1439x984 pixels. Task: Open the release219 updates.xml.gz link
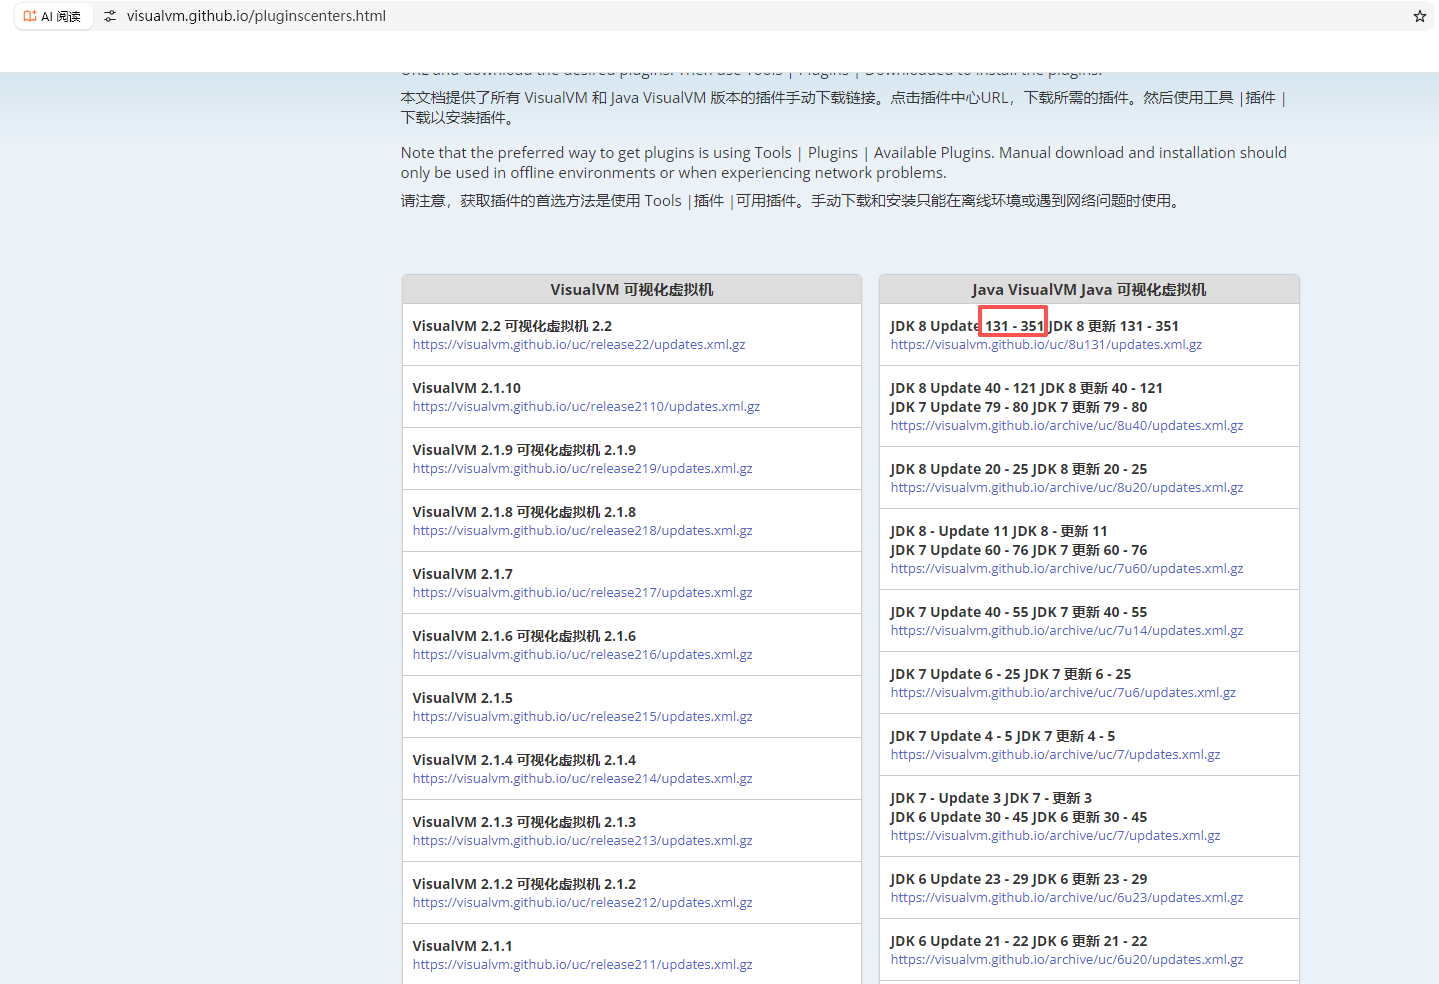[582, 469]
